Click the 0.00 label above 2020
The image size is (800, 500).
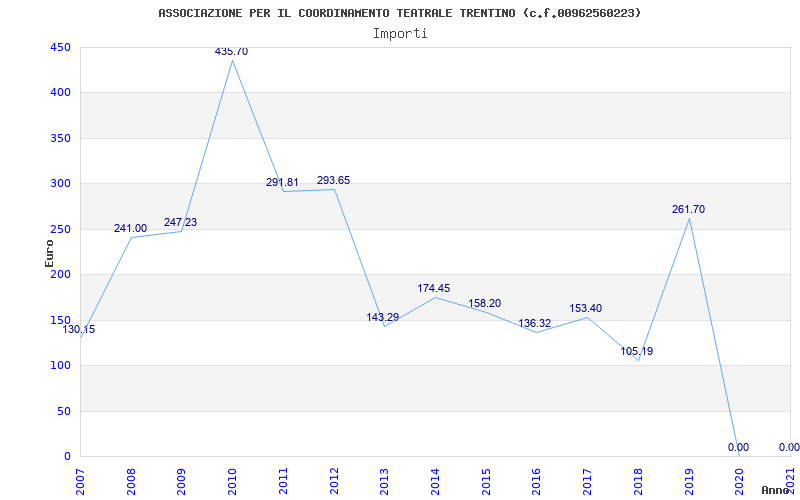point(738,447)
